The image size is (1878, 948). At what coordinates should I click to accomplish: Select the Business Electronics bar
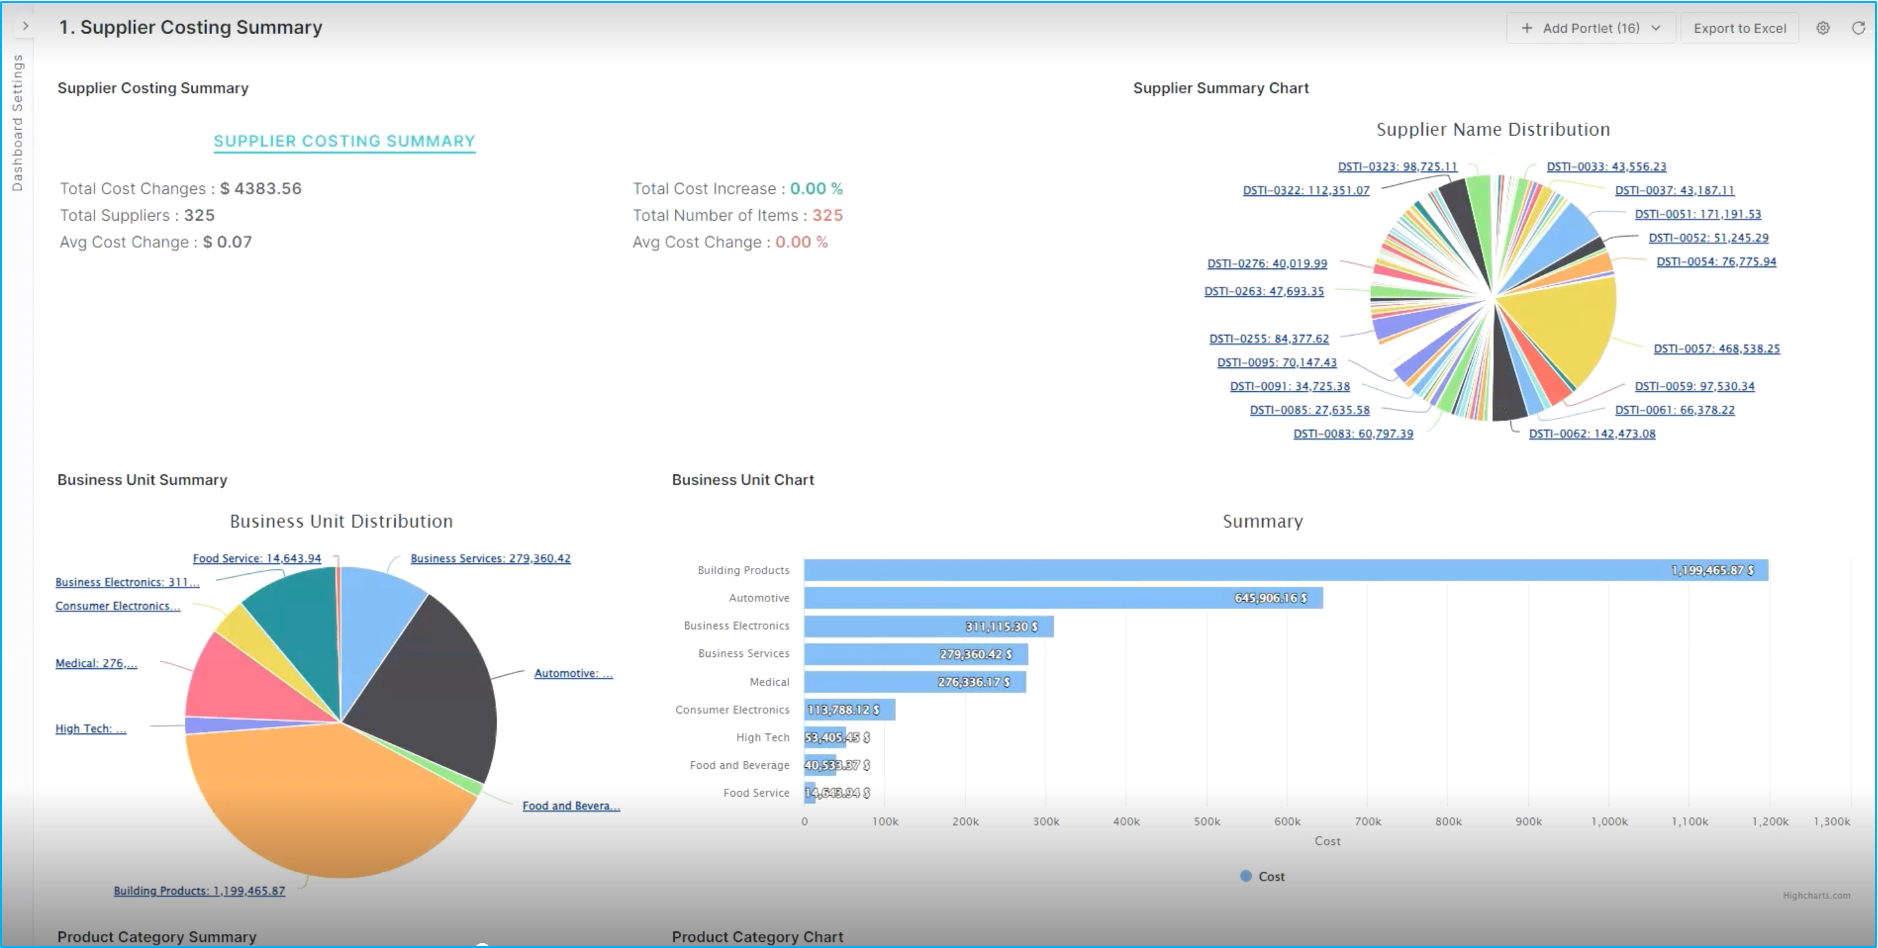928,626
